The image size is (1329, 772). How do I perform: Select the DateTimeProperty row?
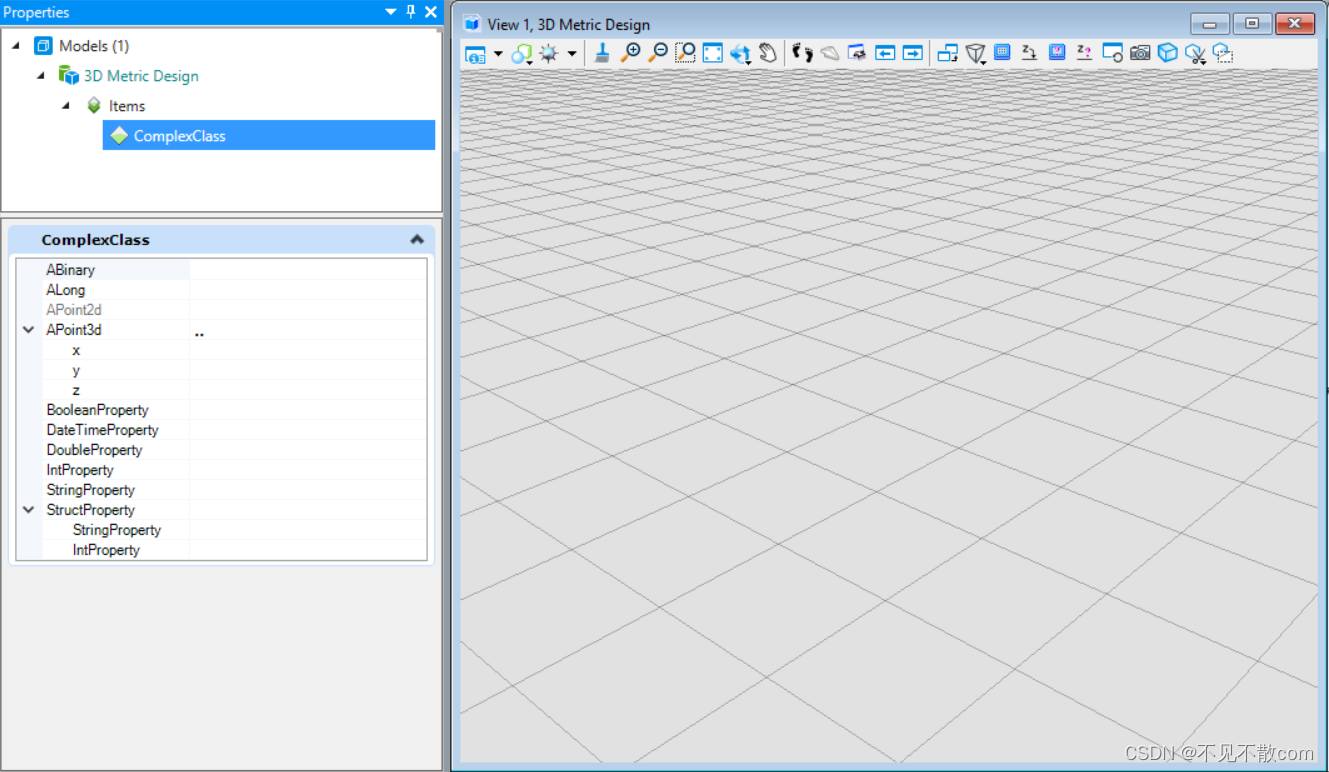222,430
